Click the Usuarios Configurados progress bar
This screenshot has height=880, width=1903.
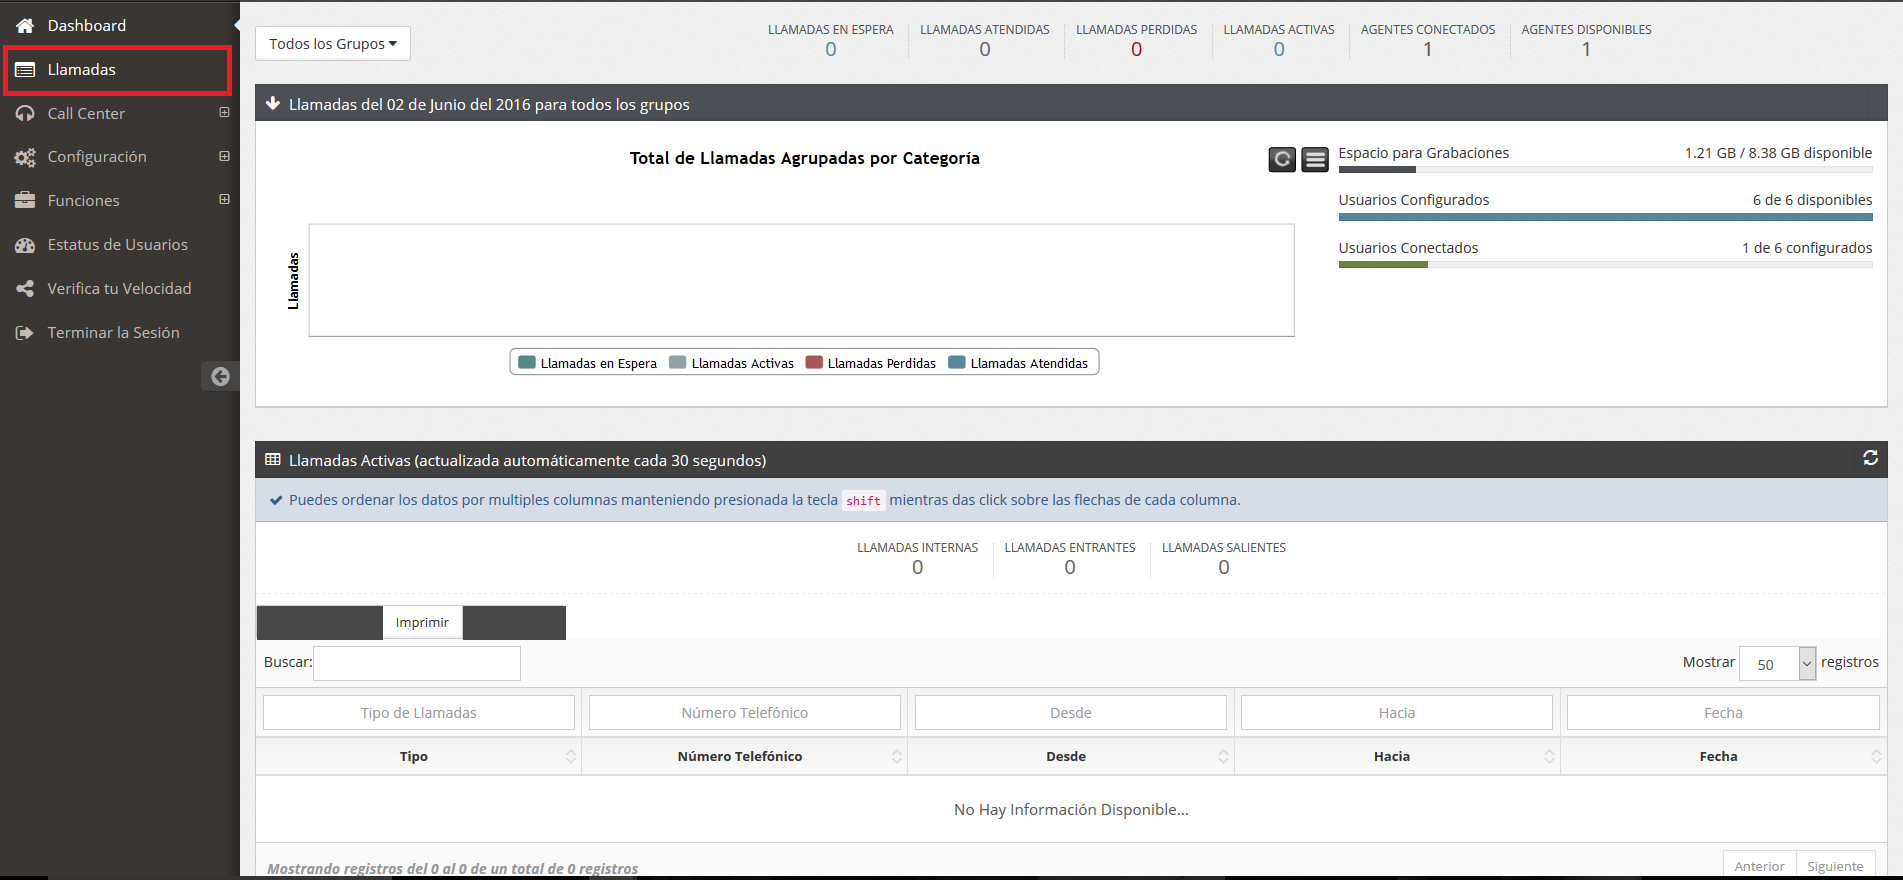[x=1605, y=217]
